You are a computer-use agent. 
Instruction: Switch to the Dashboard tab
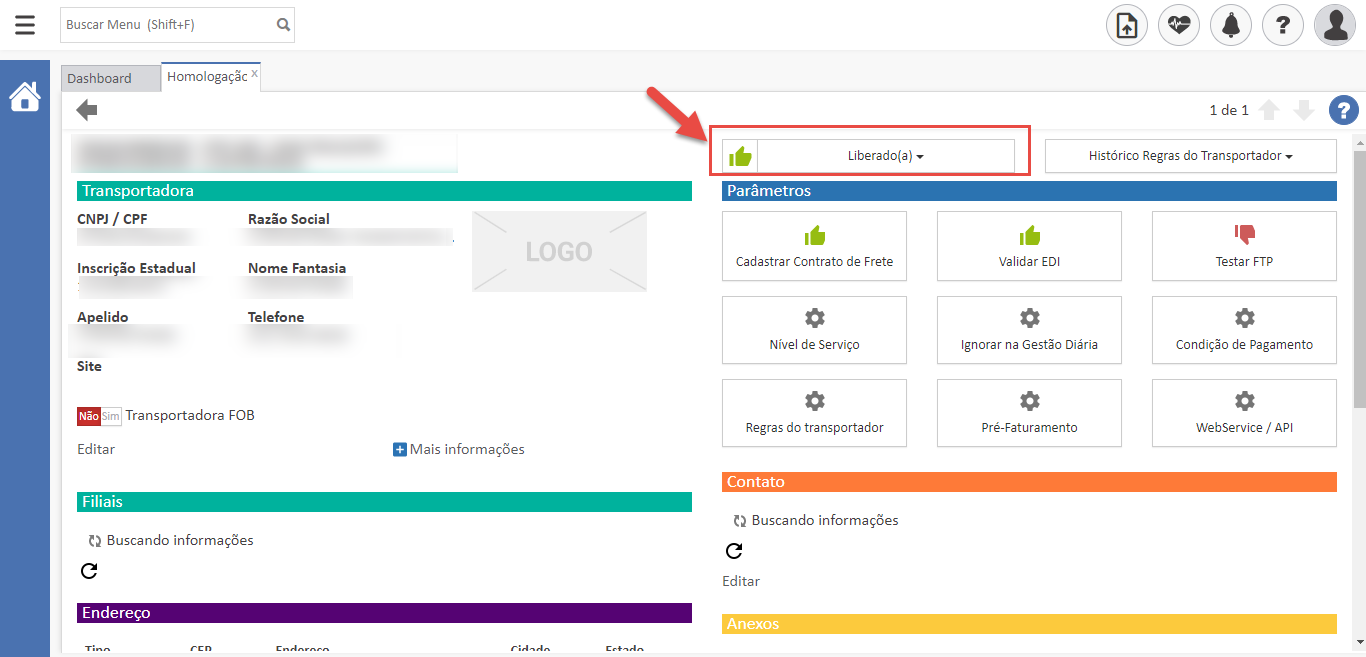click(x=100, y=78)
